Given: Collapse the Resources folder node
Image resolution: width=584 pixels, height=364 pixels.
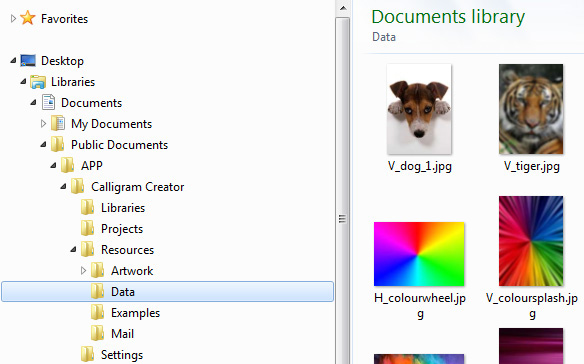Looking at the screenshot, I should click(73, 250).
